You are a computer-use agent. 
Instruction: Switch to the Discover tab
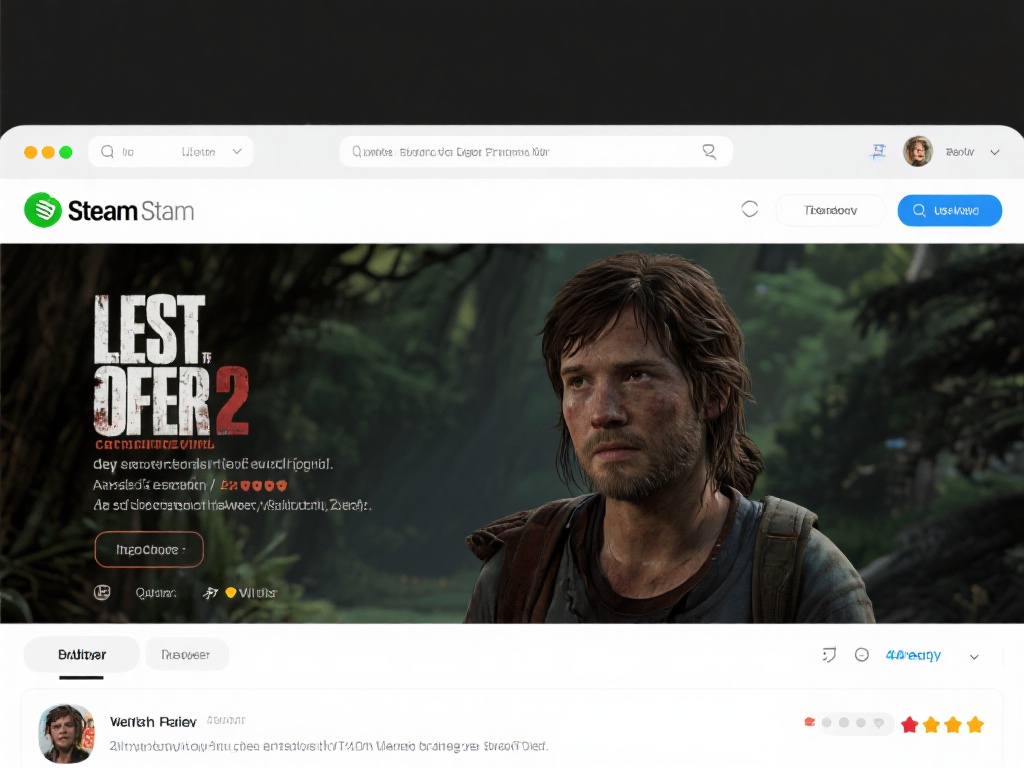187,654
